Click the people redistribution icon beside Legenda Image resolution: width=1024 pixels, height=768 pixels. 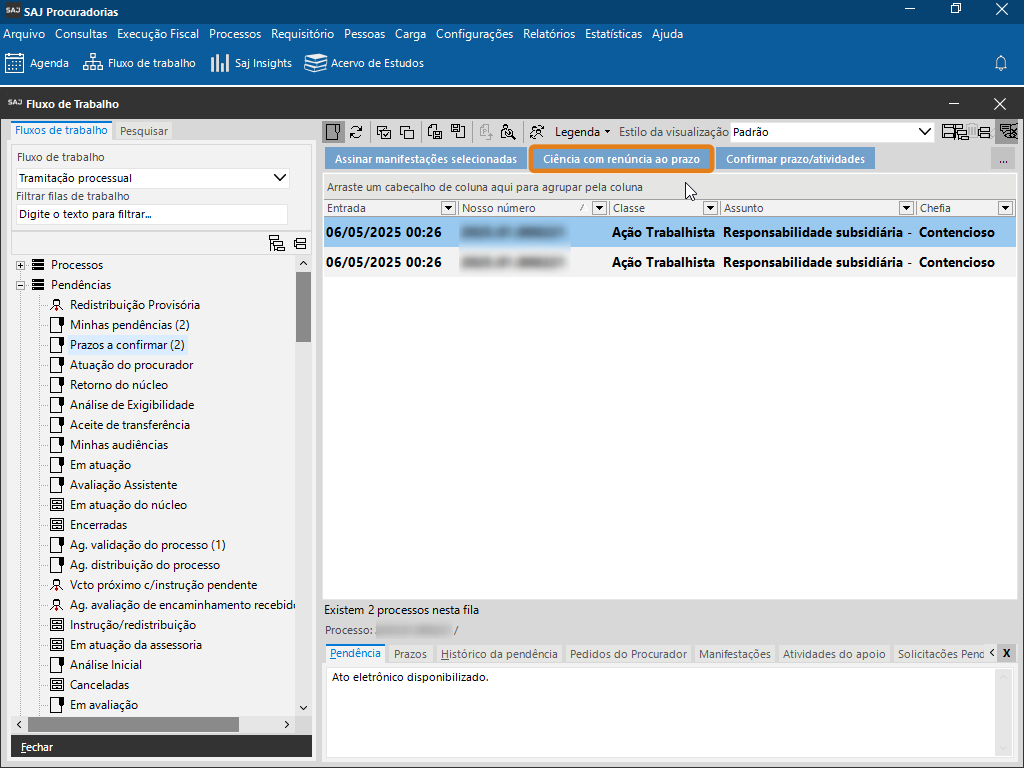[537, 132]
